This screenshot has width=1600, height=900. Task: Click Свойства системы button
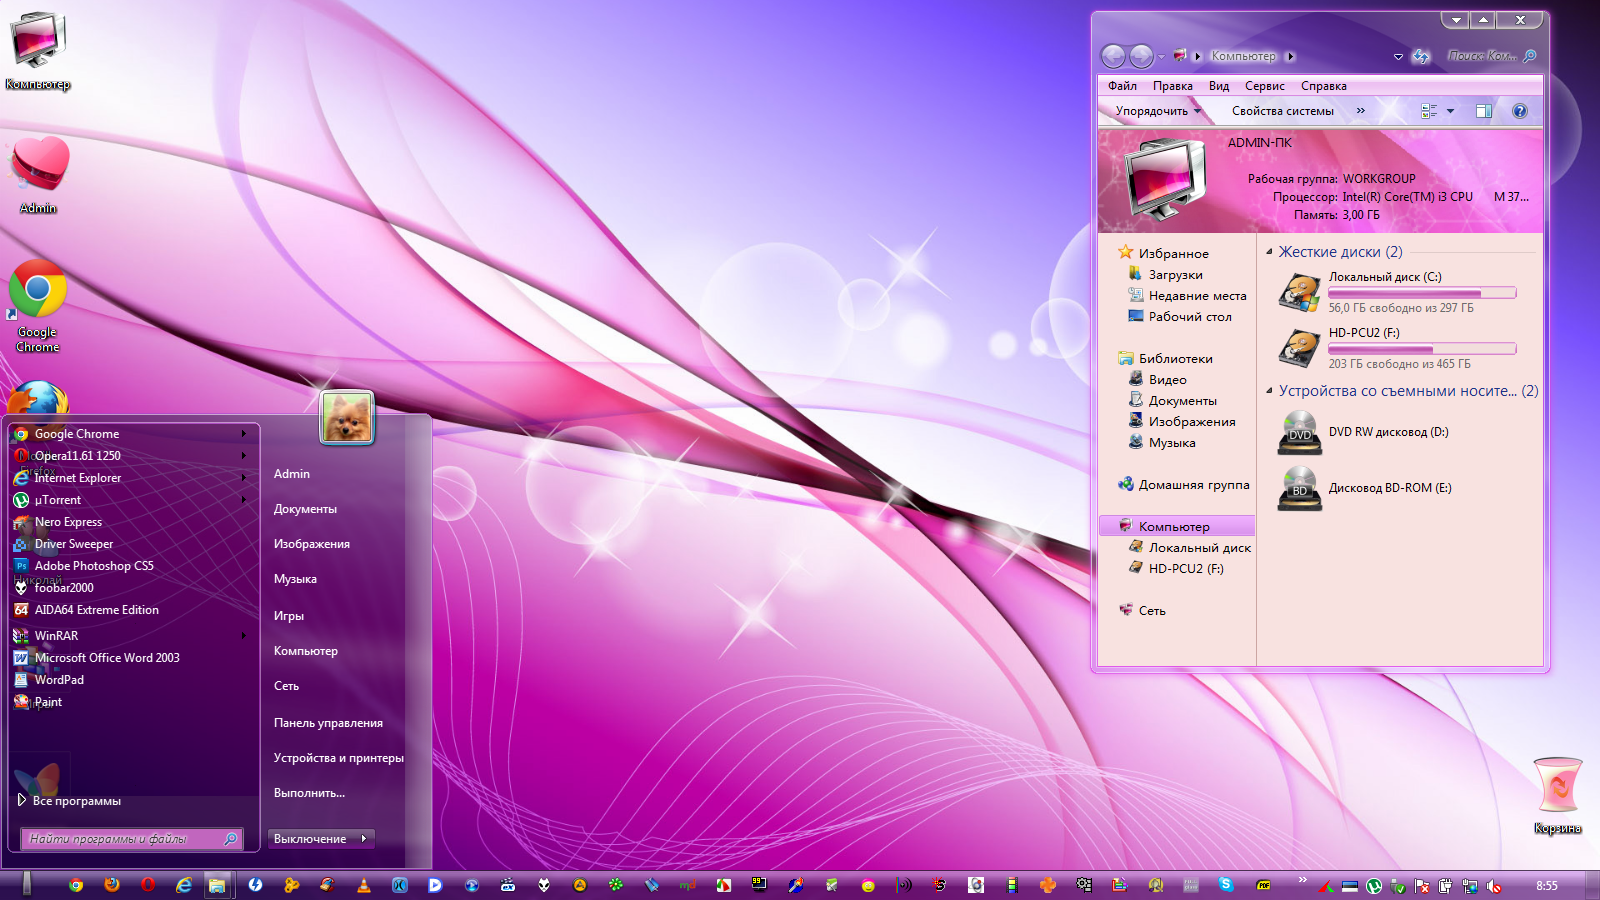(1282, 111)
